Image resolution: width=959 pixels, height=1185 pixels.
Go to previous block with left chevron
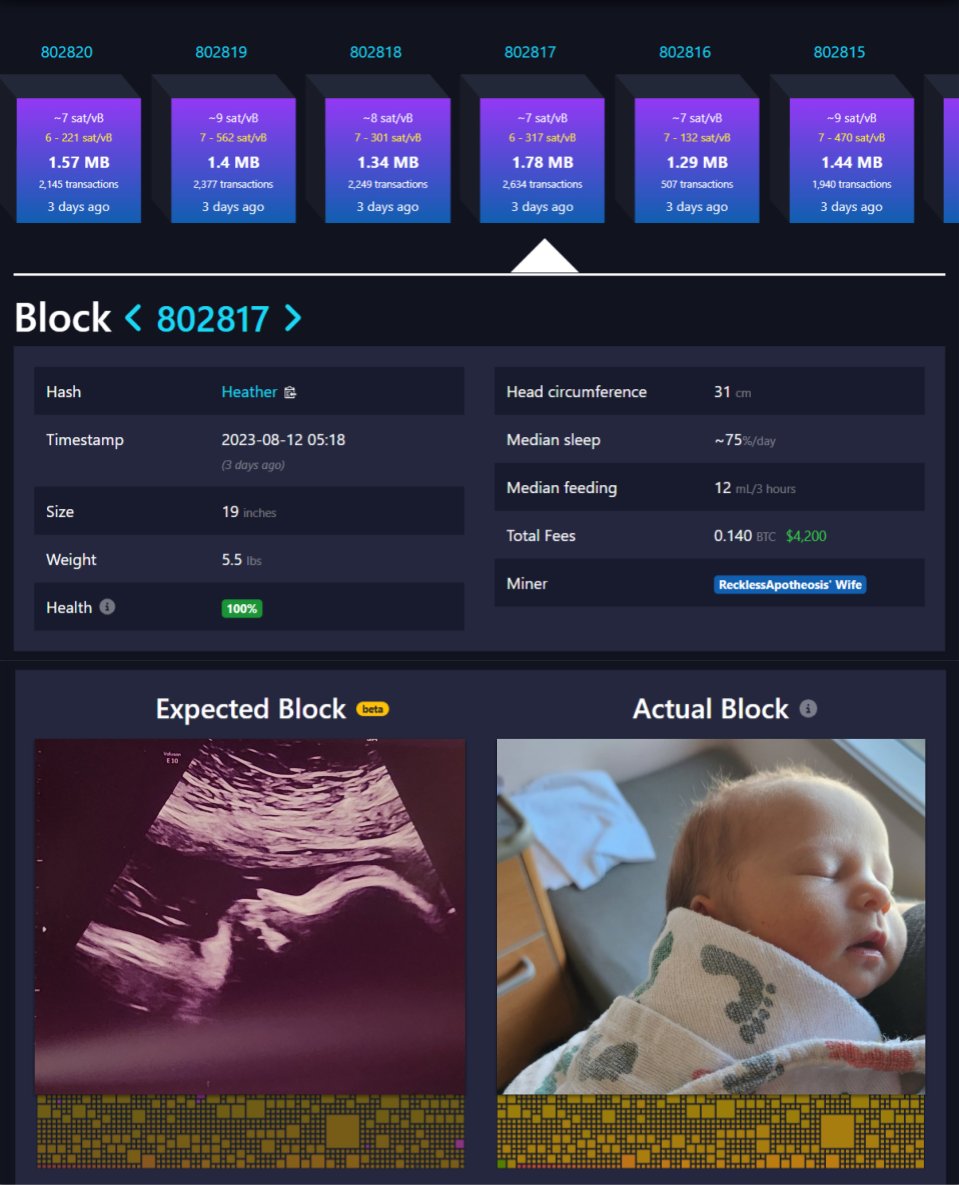pyautogui.click(x=133, y=318)
